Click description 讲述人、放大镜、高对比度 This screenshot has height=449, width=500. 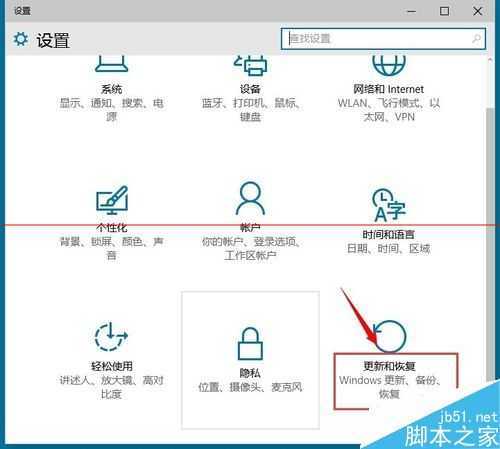pos(111,387)
